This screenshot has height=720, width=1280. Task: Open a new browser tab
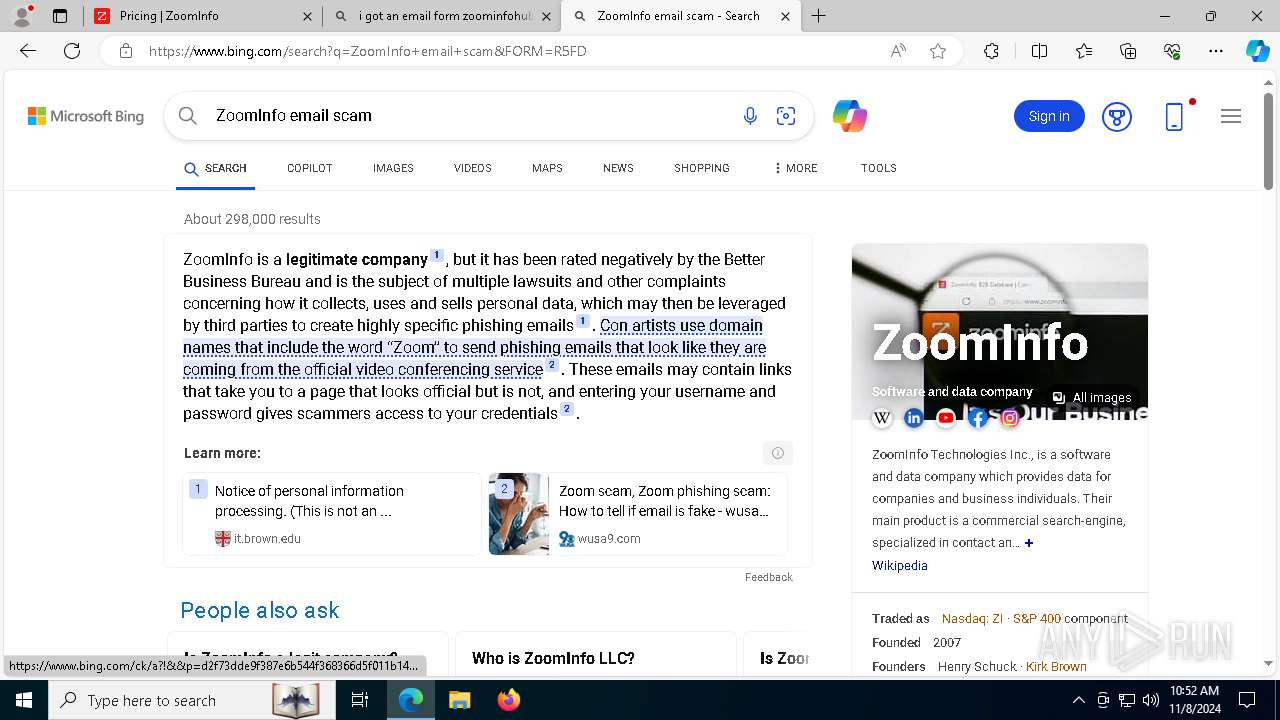819,16
